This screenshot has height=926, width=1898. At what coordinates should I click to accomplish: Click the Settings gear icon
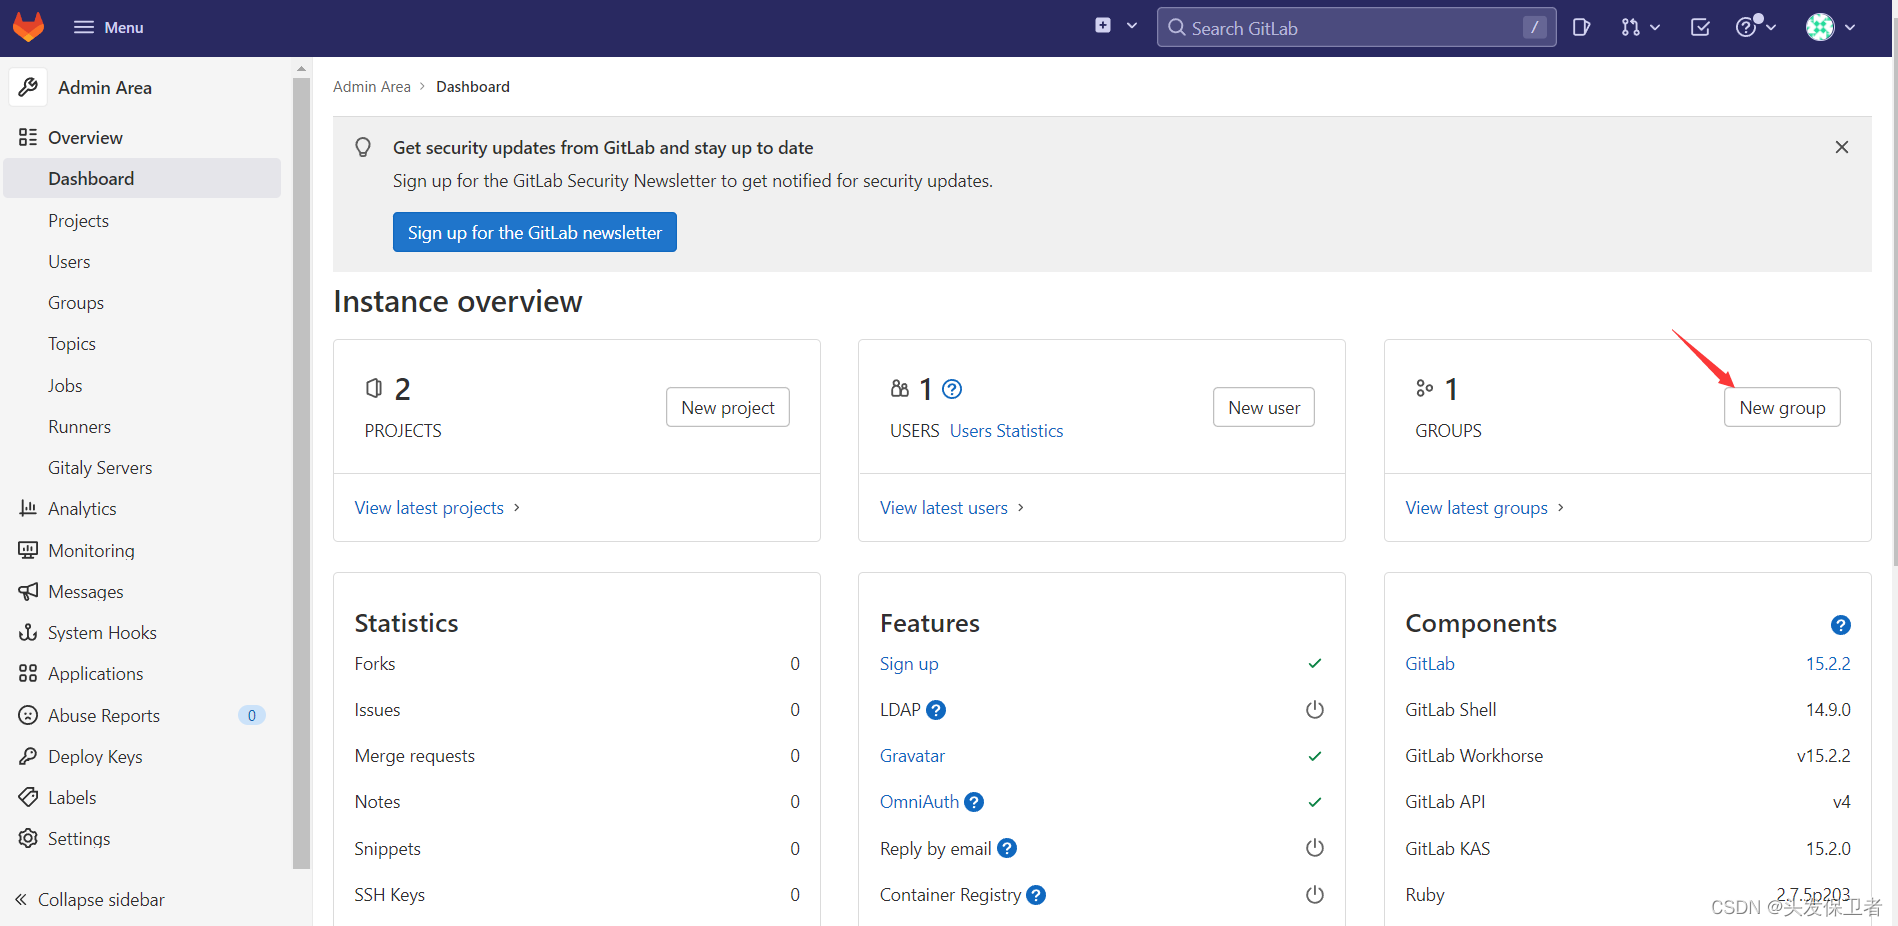(28, 838)
